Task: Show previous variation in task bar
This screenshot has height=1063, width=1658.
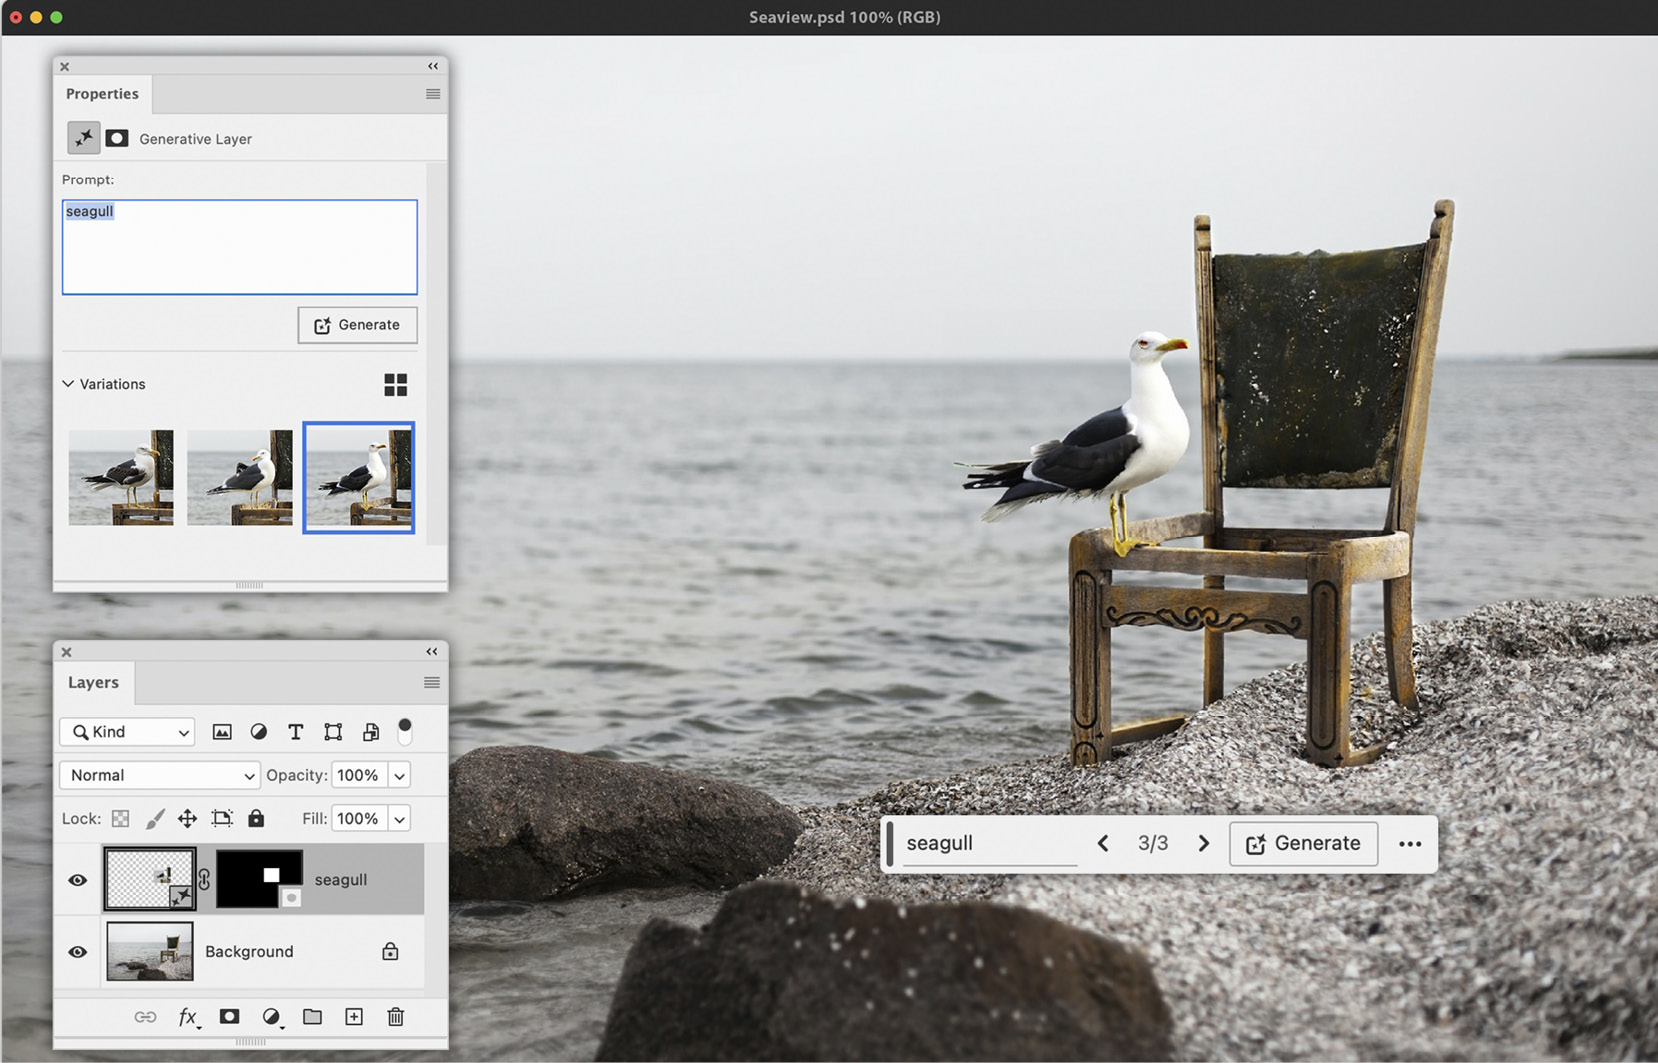Action: point(1103,844)
